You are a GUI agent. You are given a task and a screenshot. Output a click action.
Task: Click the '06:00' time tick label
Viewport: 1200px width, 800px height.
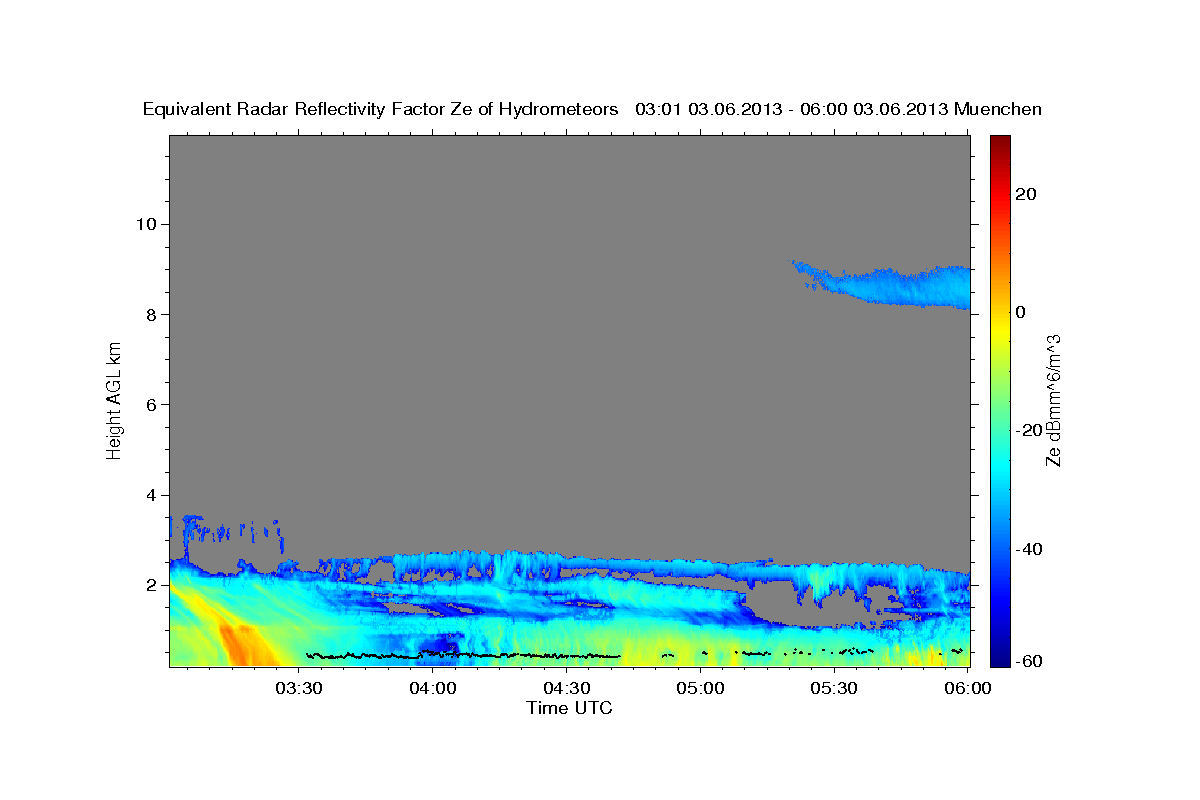[x=967, y=688]
